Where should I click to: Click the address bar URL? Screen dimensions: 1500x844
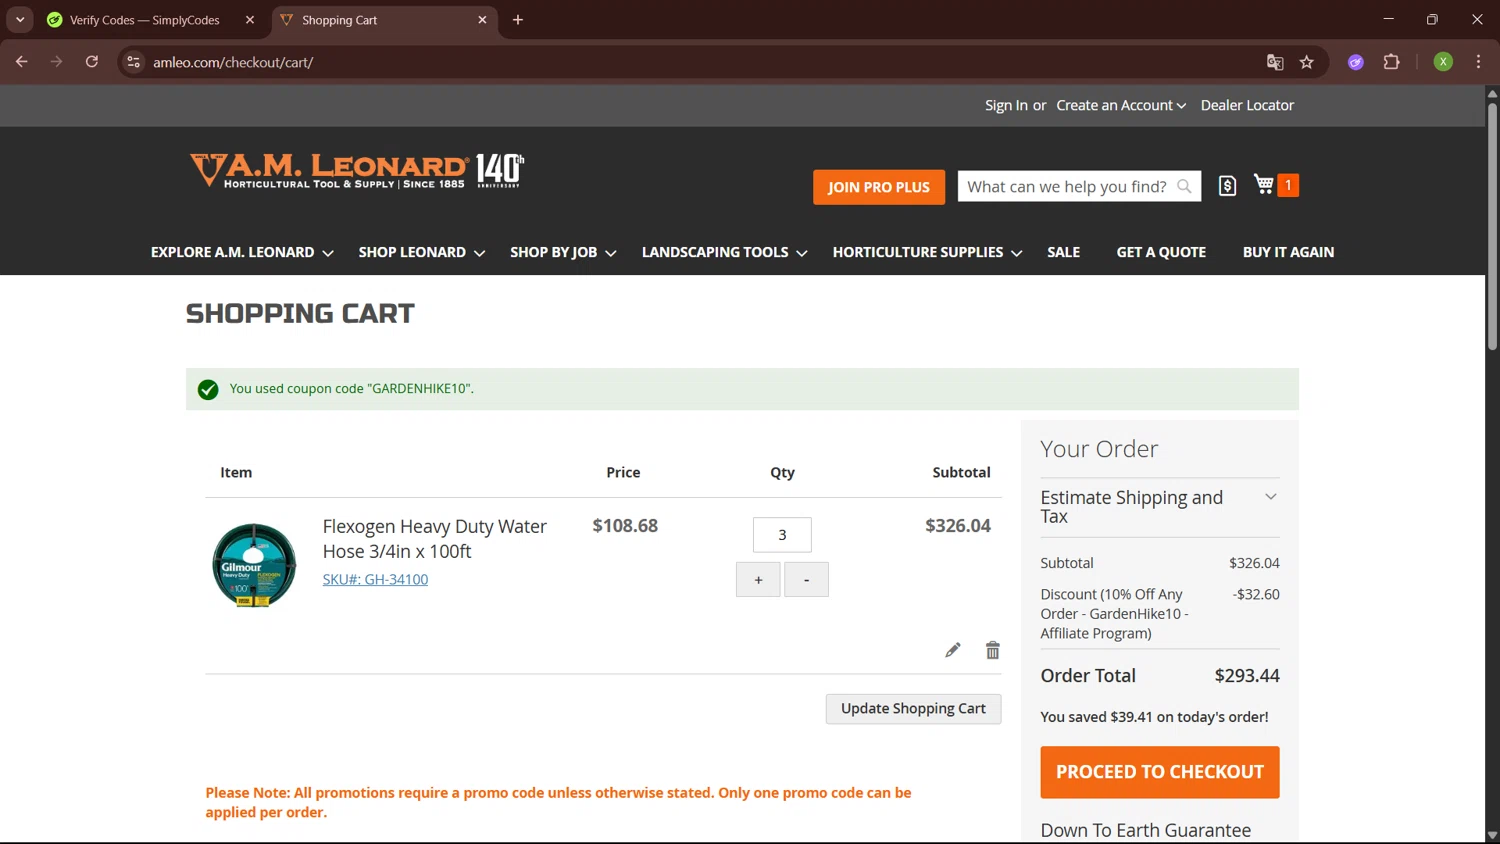(233, 62)
